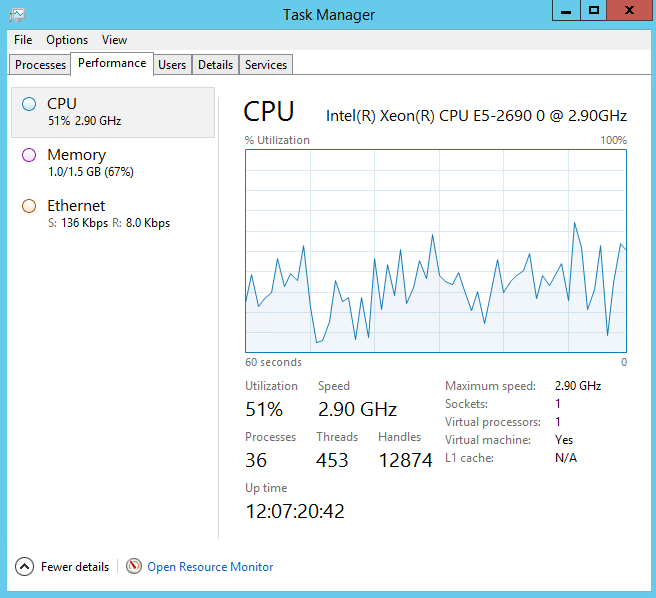Click the blue CPU circle icon
Viewport: 656px width, 598px height.
pyautogui.click(x=28, y=103)
